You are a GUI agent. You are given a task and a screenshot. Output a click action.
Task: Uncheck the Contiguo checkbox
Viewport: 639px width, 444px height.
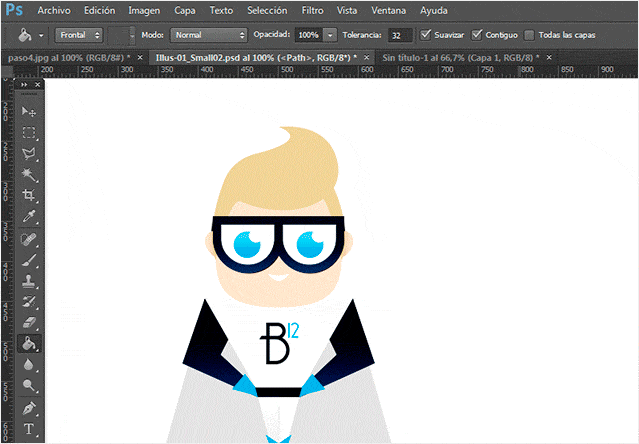pos(477,34)
